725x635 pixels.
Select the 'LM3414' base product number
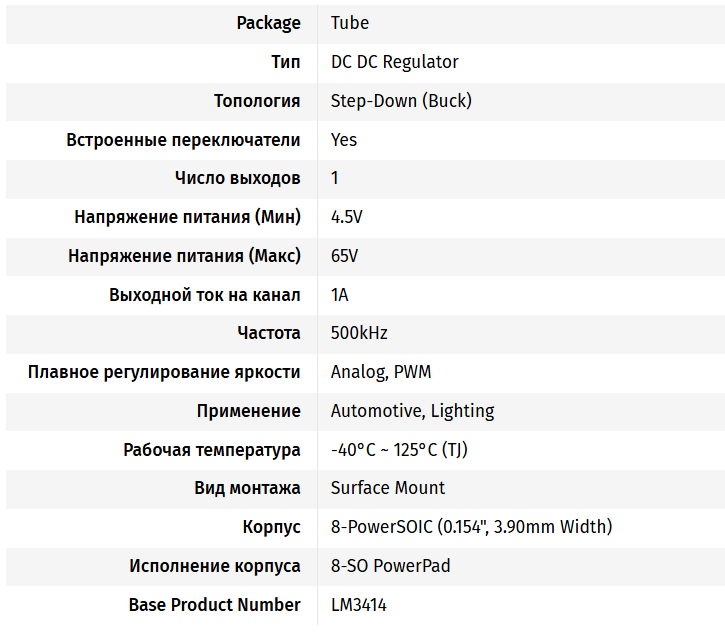click(x=359, y=605)
